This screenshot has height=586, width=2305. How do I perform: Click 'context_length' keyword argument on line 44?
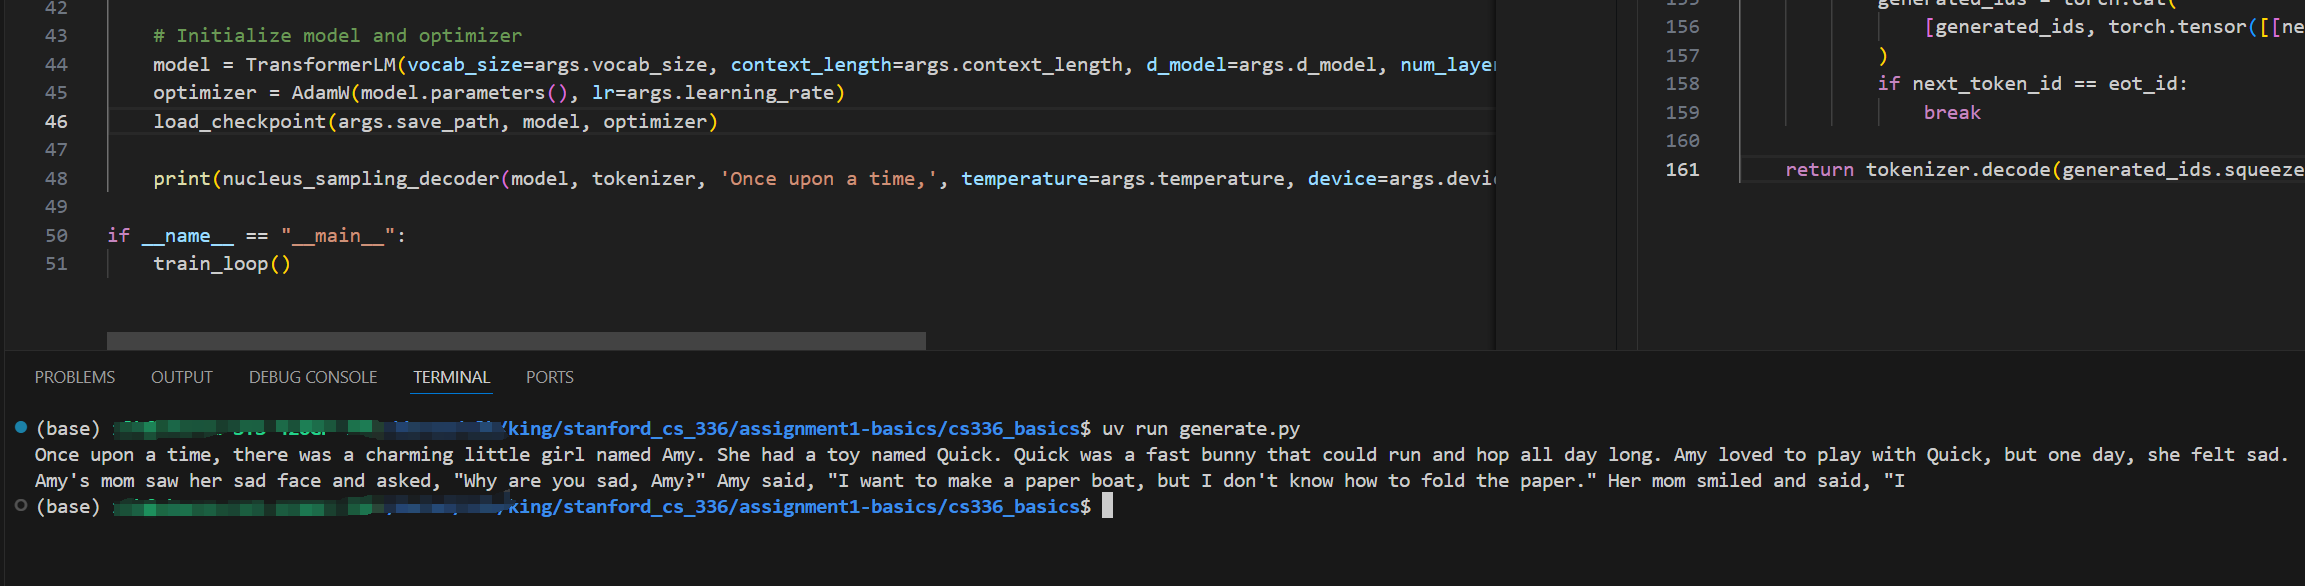(811, 64)
